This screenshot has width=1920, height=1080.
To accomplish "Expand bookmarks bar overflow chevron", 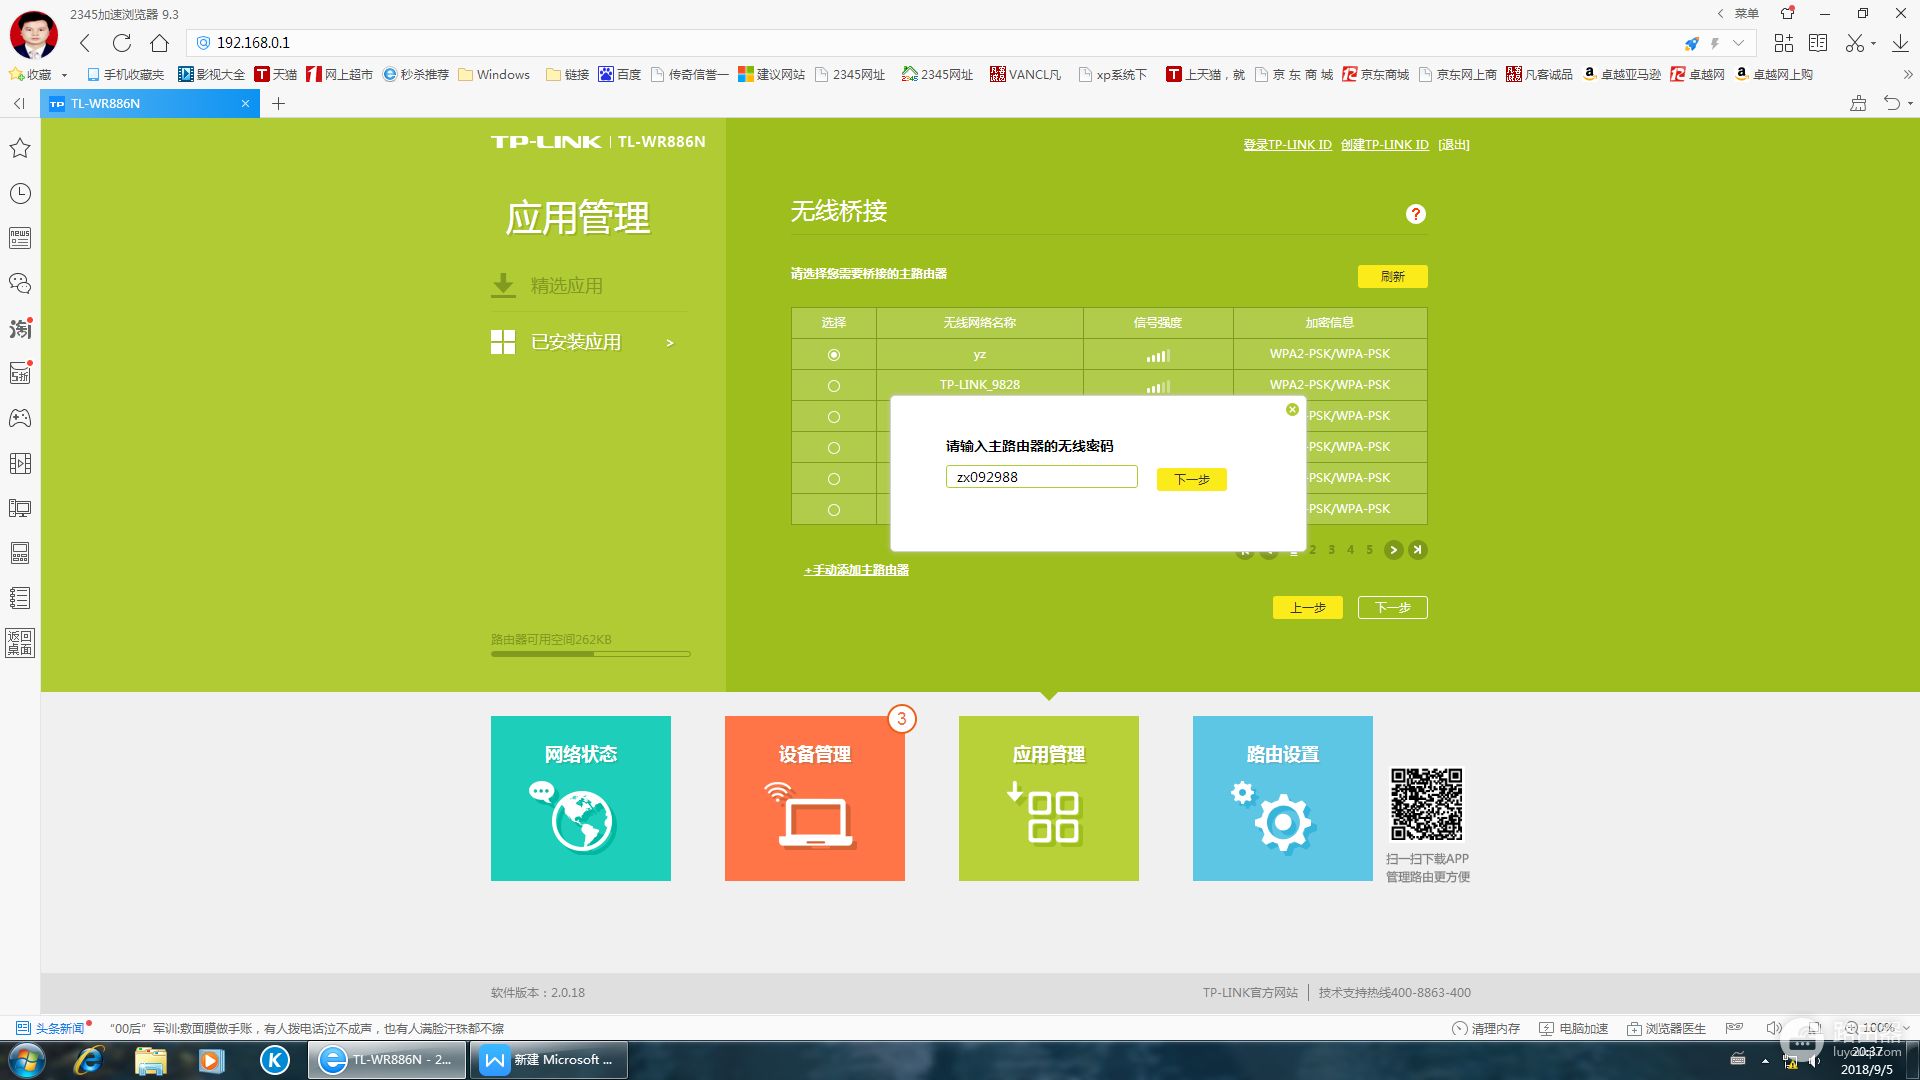I will point(1907,75).
